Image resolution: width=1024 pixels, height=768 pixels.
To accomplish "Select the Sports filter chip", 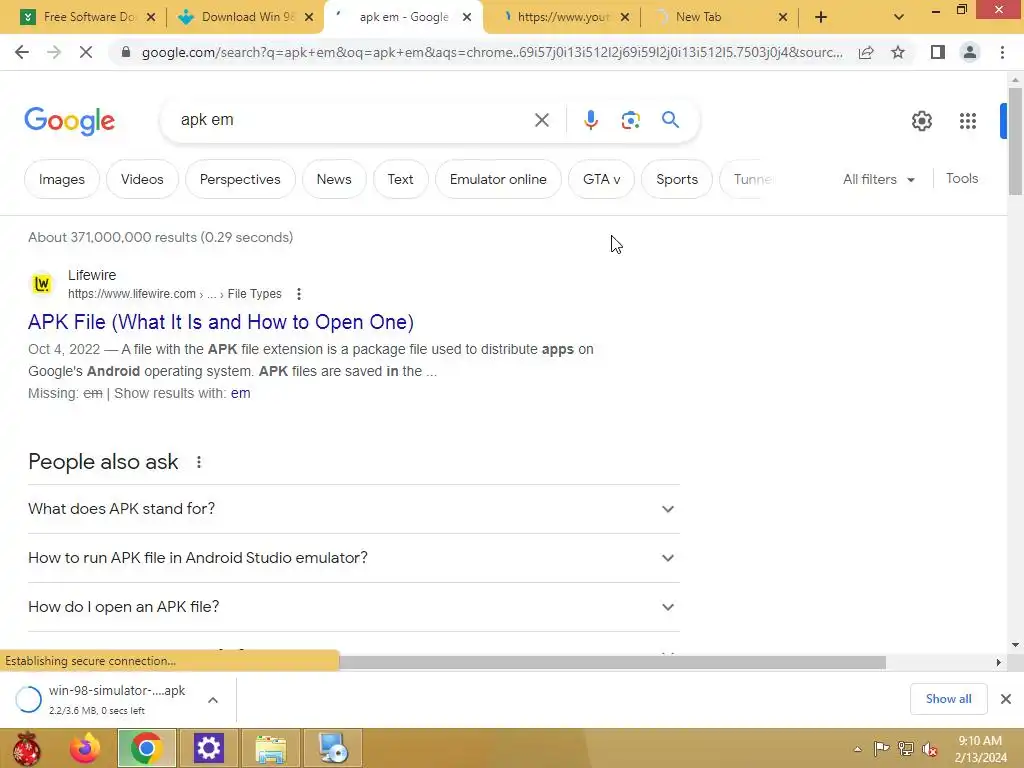I will click(x=677, y=179).
